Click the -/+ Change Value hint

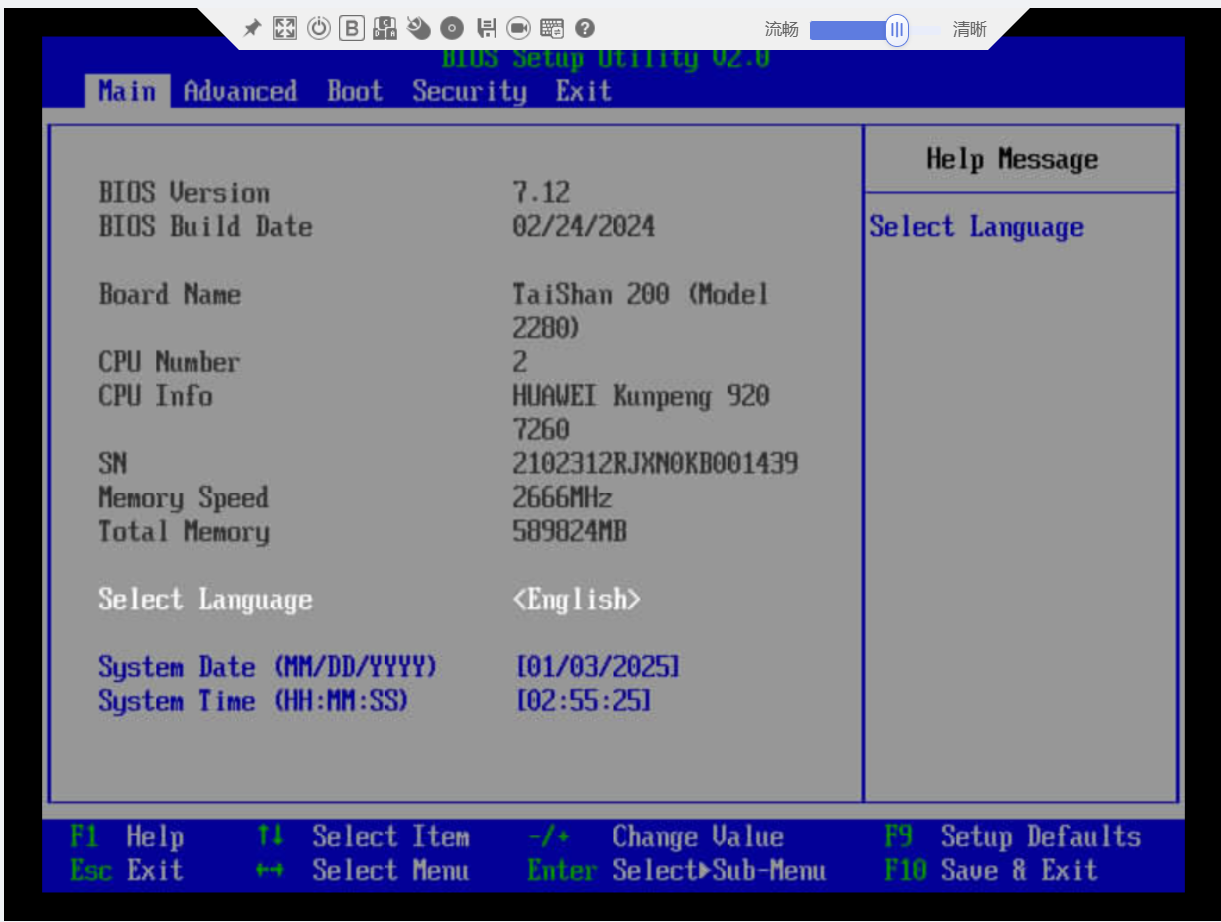click(x=656, y=837)
